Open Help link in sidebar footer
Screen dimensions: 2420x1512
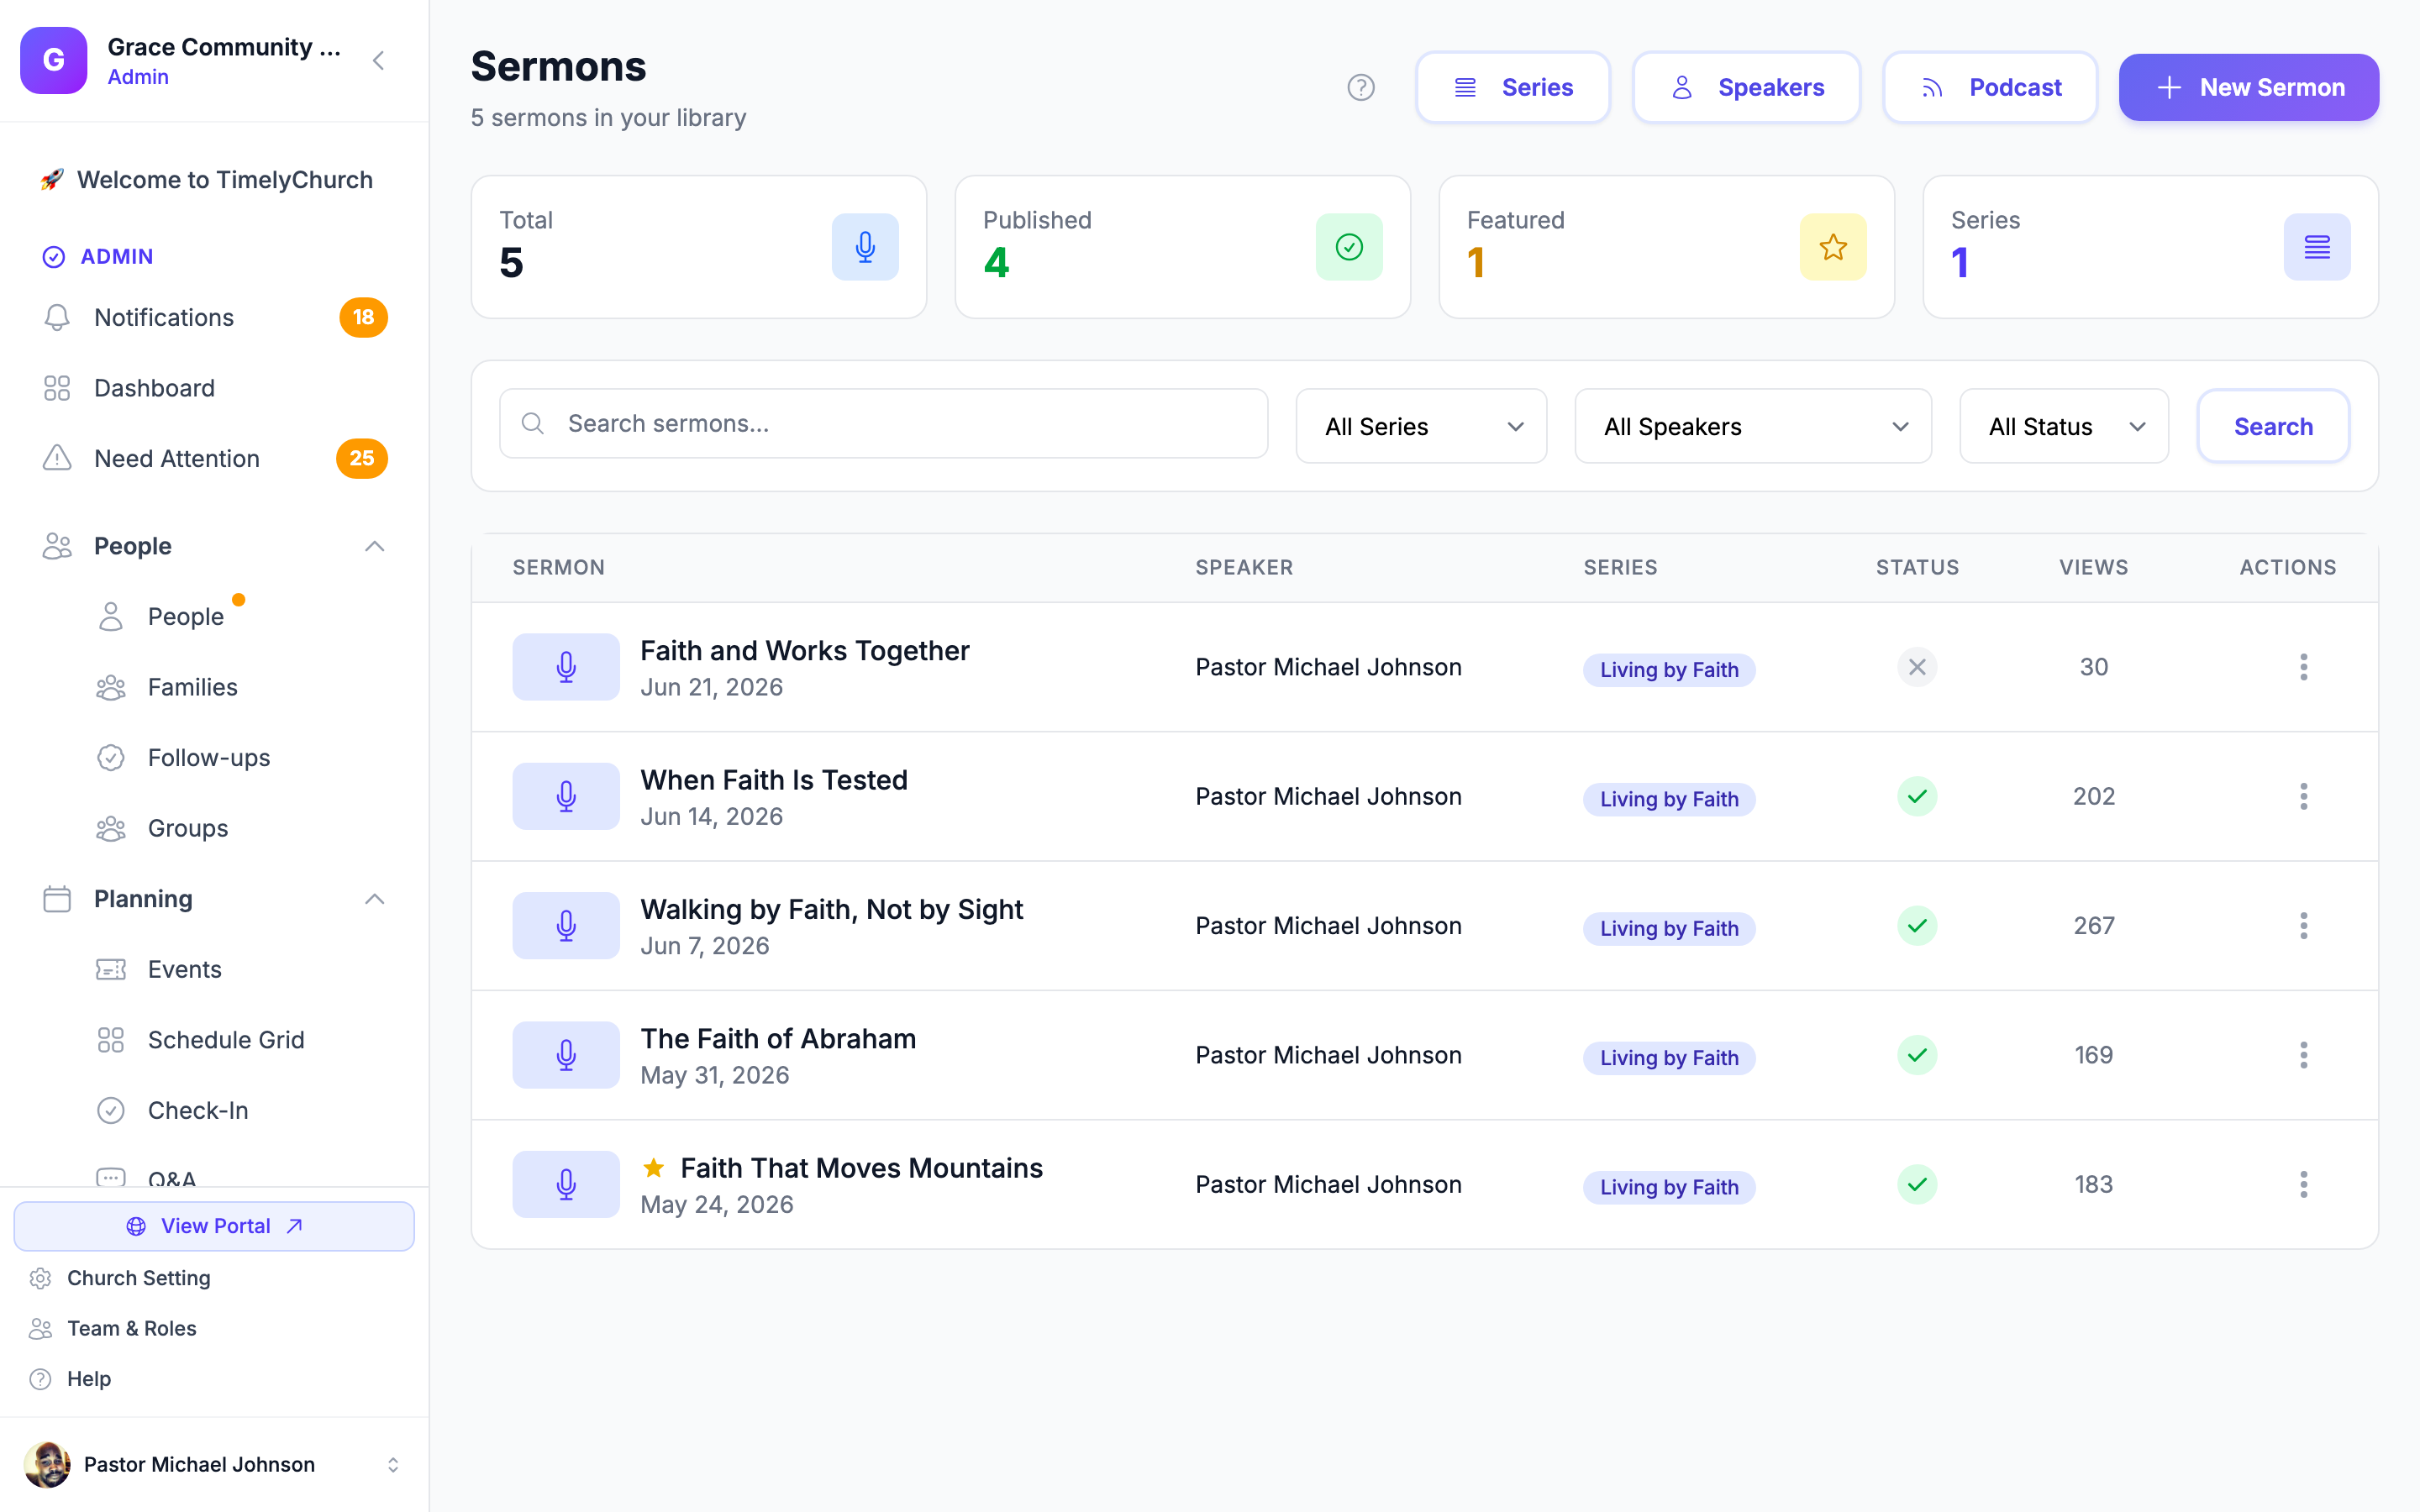point(88,1379)
